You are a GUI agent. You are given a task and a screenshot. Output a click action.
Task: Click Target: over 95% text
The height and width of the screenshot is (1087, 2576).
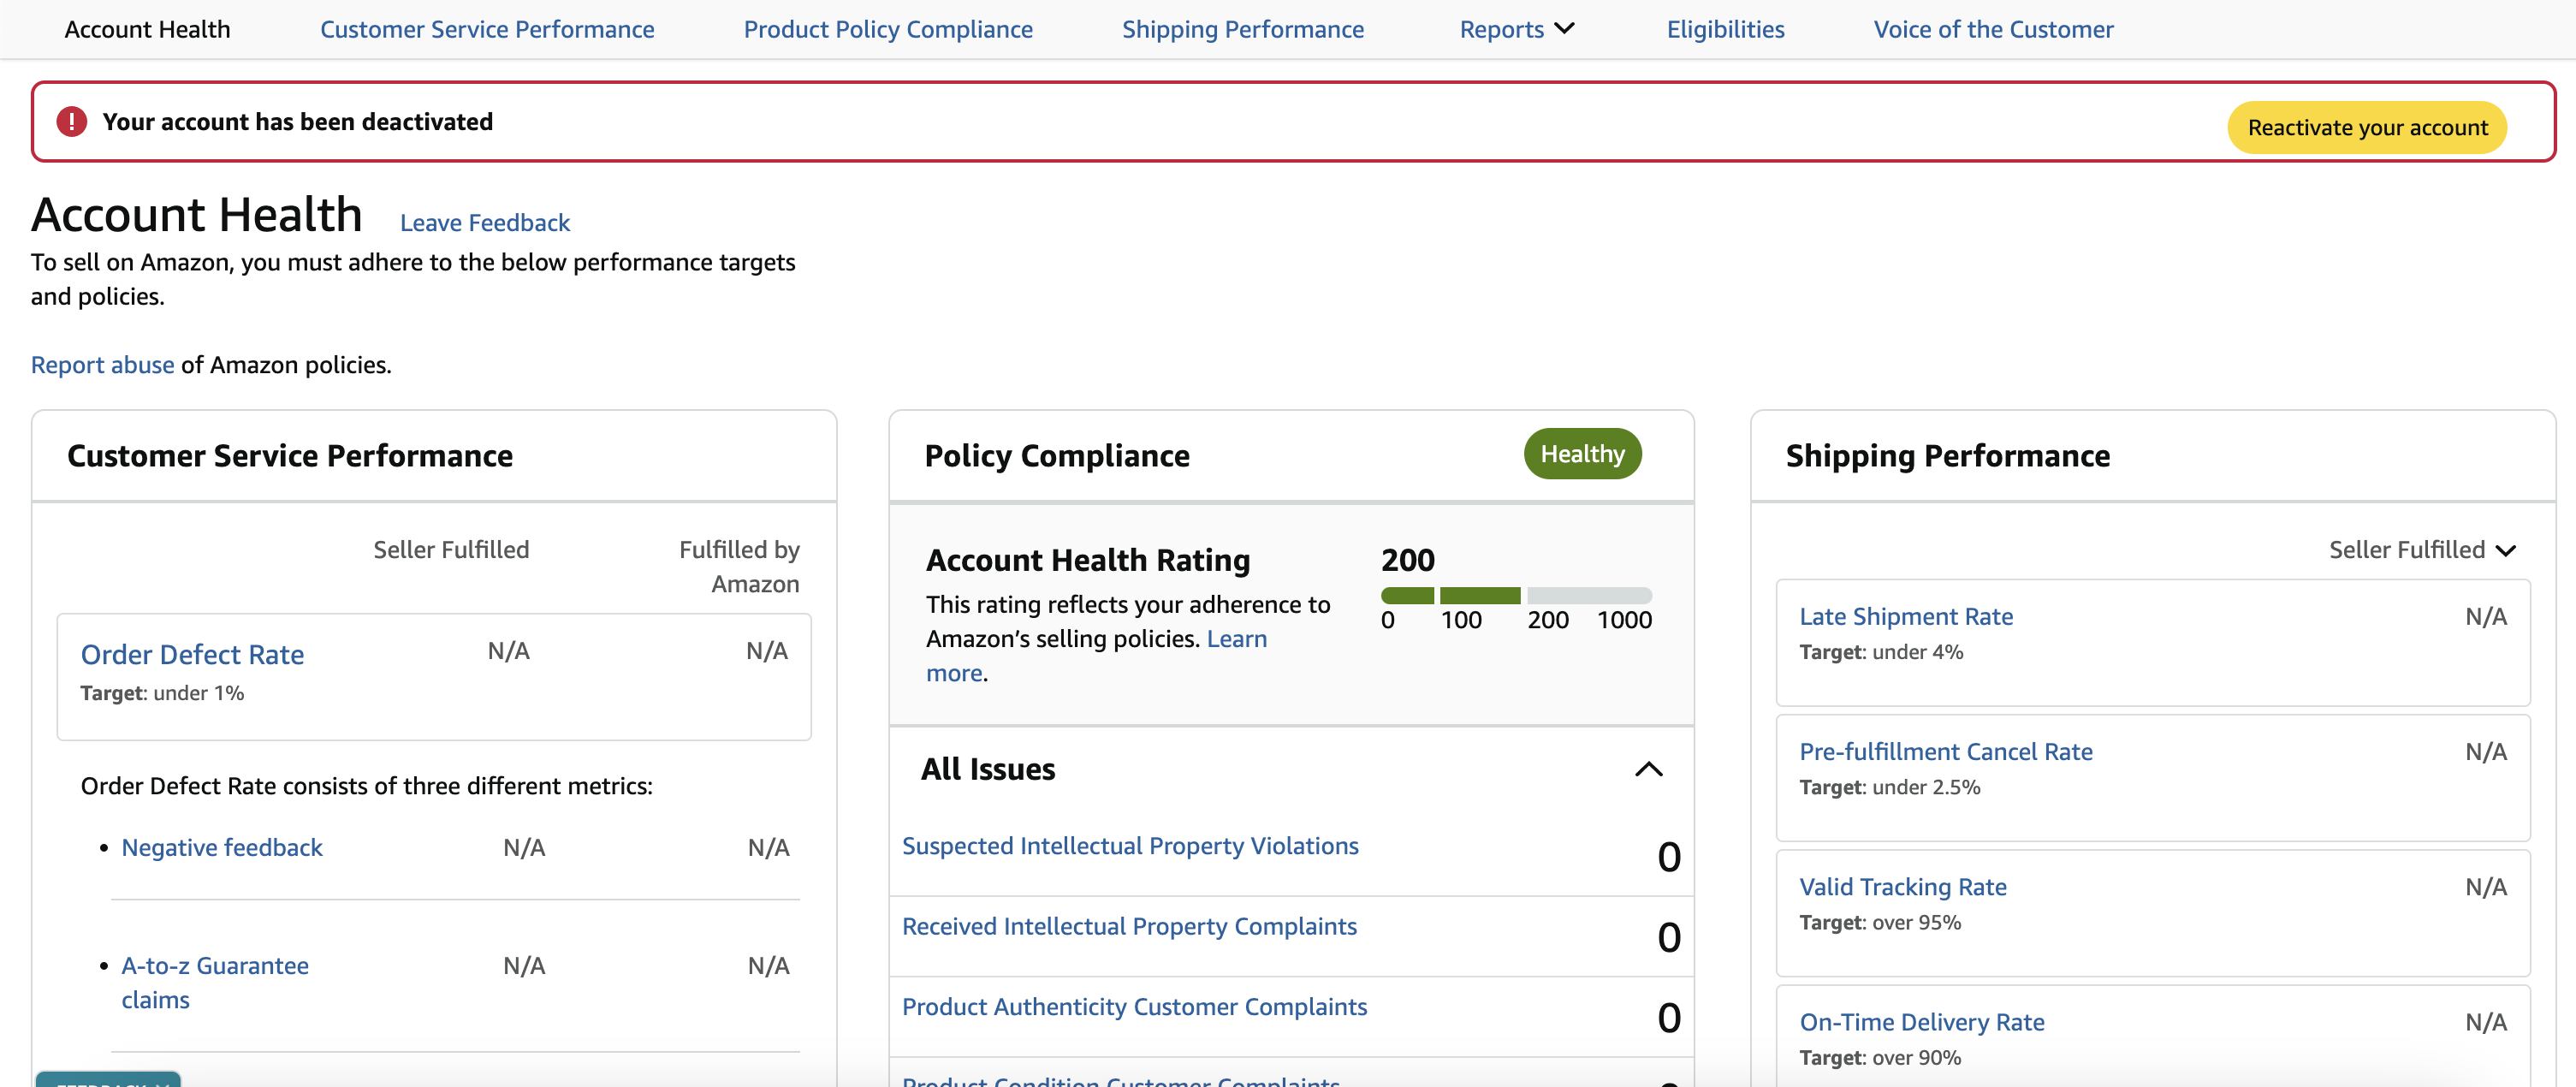(x=1880, y=922)
